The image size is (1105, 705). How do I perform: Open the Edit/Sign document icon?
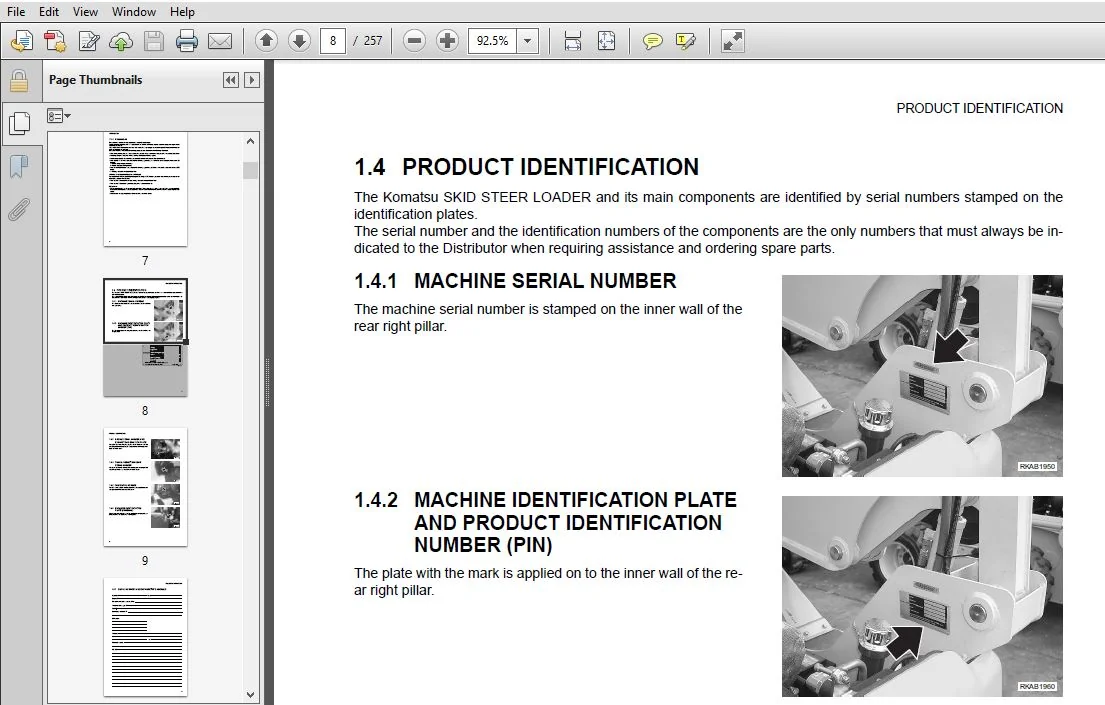pos(88,41)
